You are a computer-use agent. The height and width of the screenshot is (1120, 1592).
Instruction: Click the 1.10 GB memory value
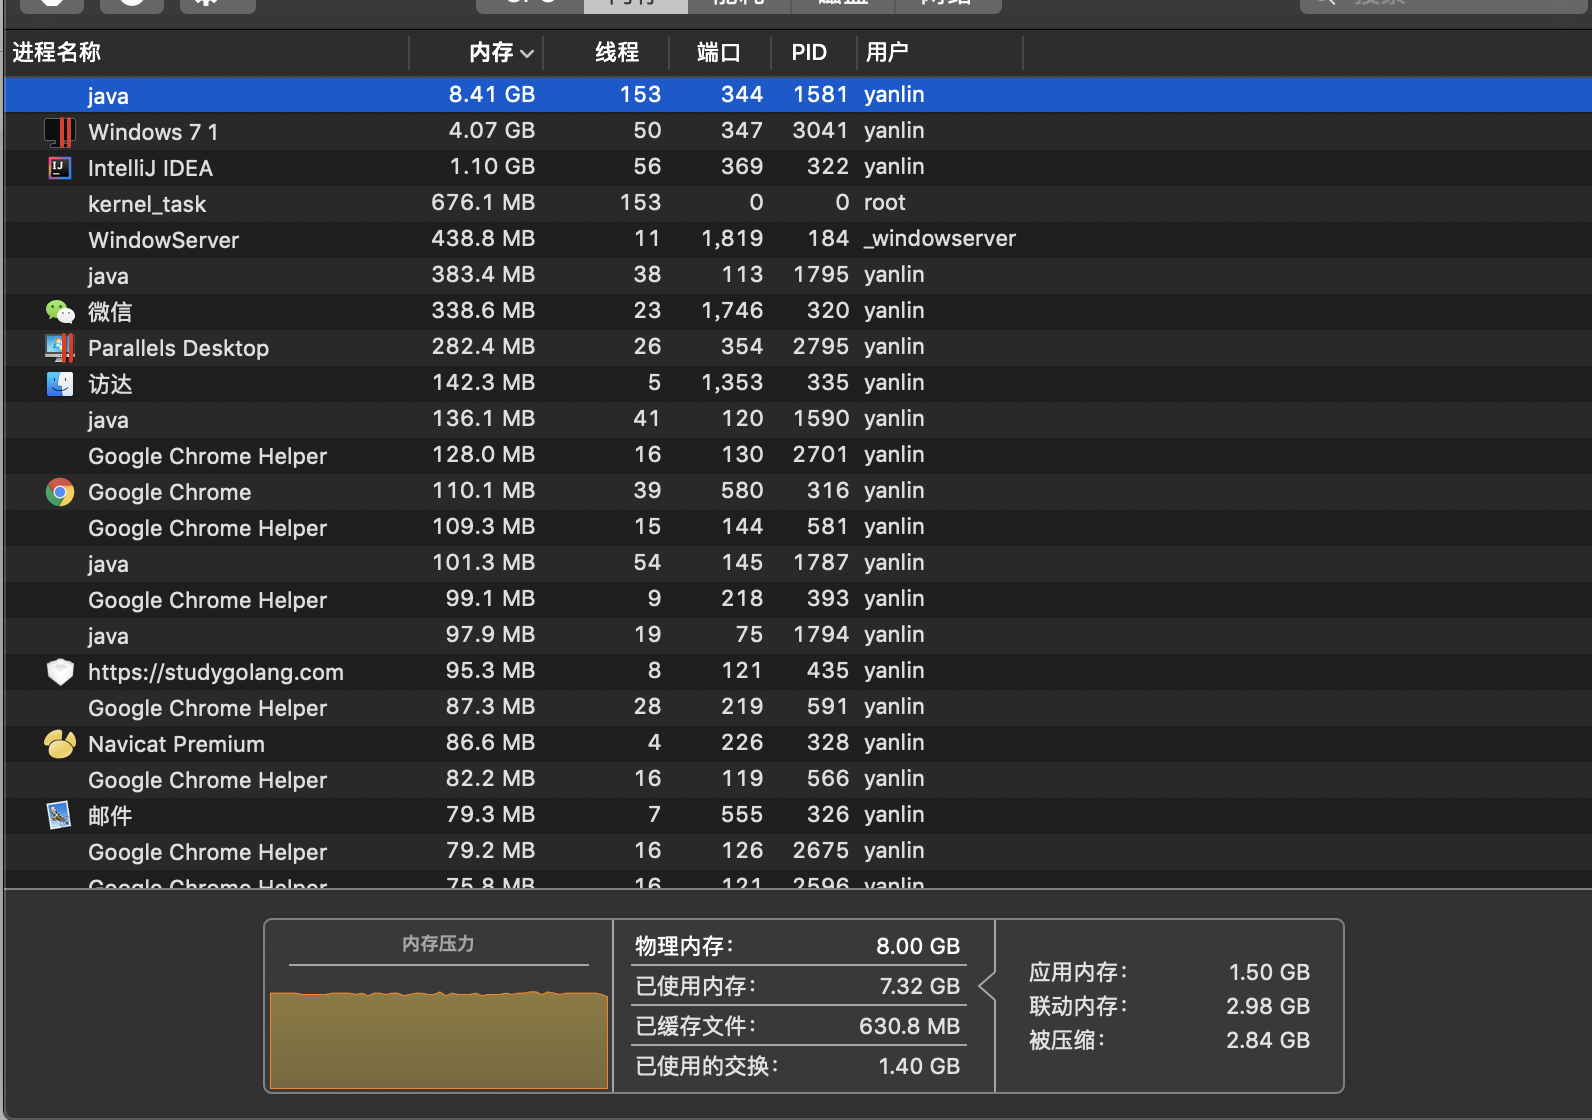click(x=491, y=166)
